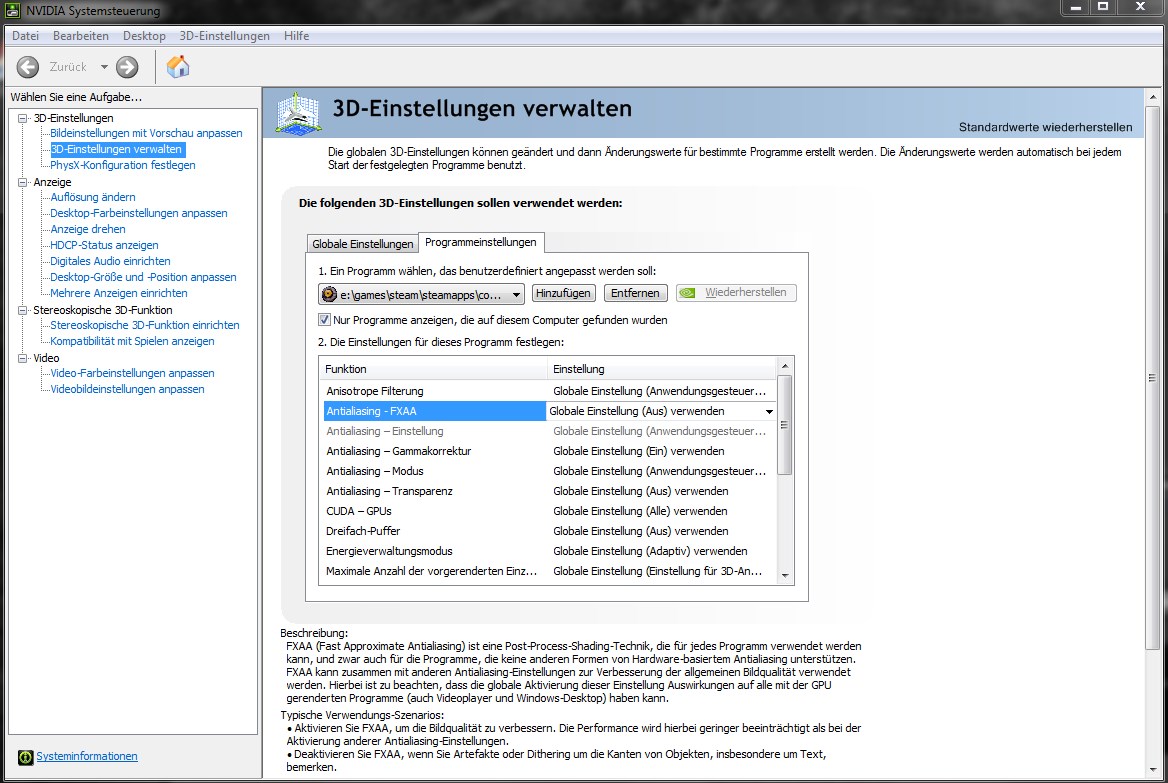Screen dimensions: 1168x783
Task: Click settings list scroll-down arrow
Action: [x=784, y=576]
